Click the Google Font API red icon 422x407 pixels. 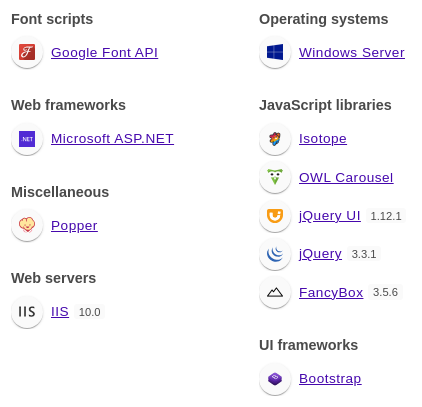click(27, 52)
